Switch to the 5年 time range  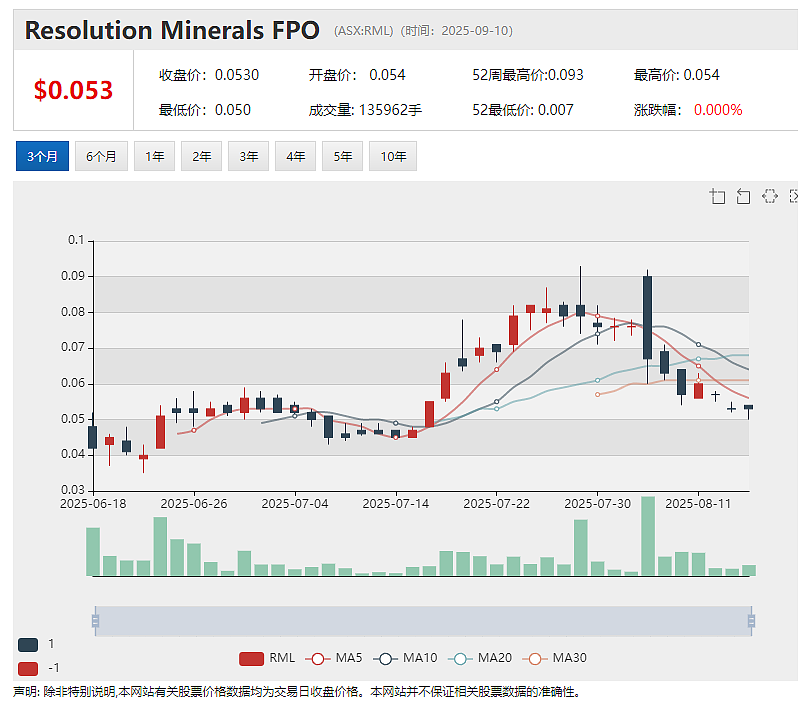coord(342,156)
